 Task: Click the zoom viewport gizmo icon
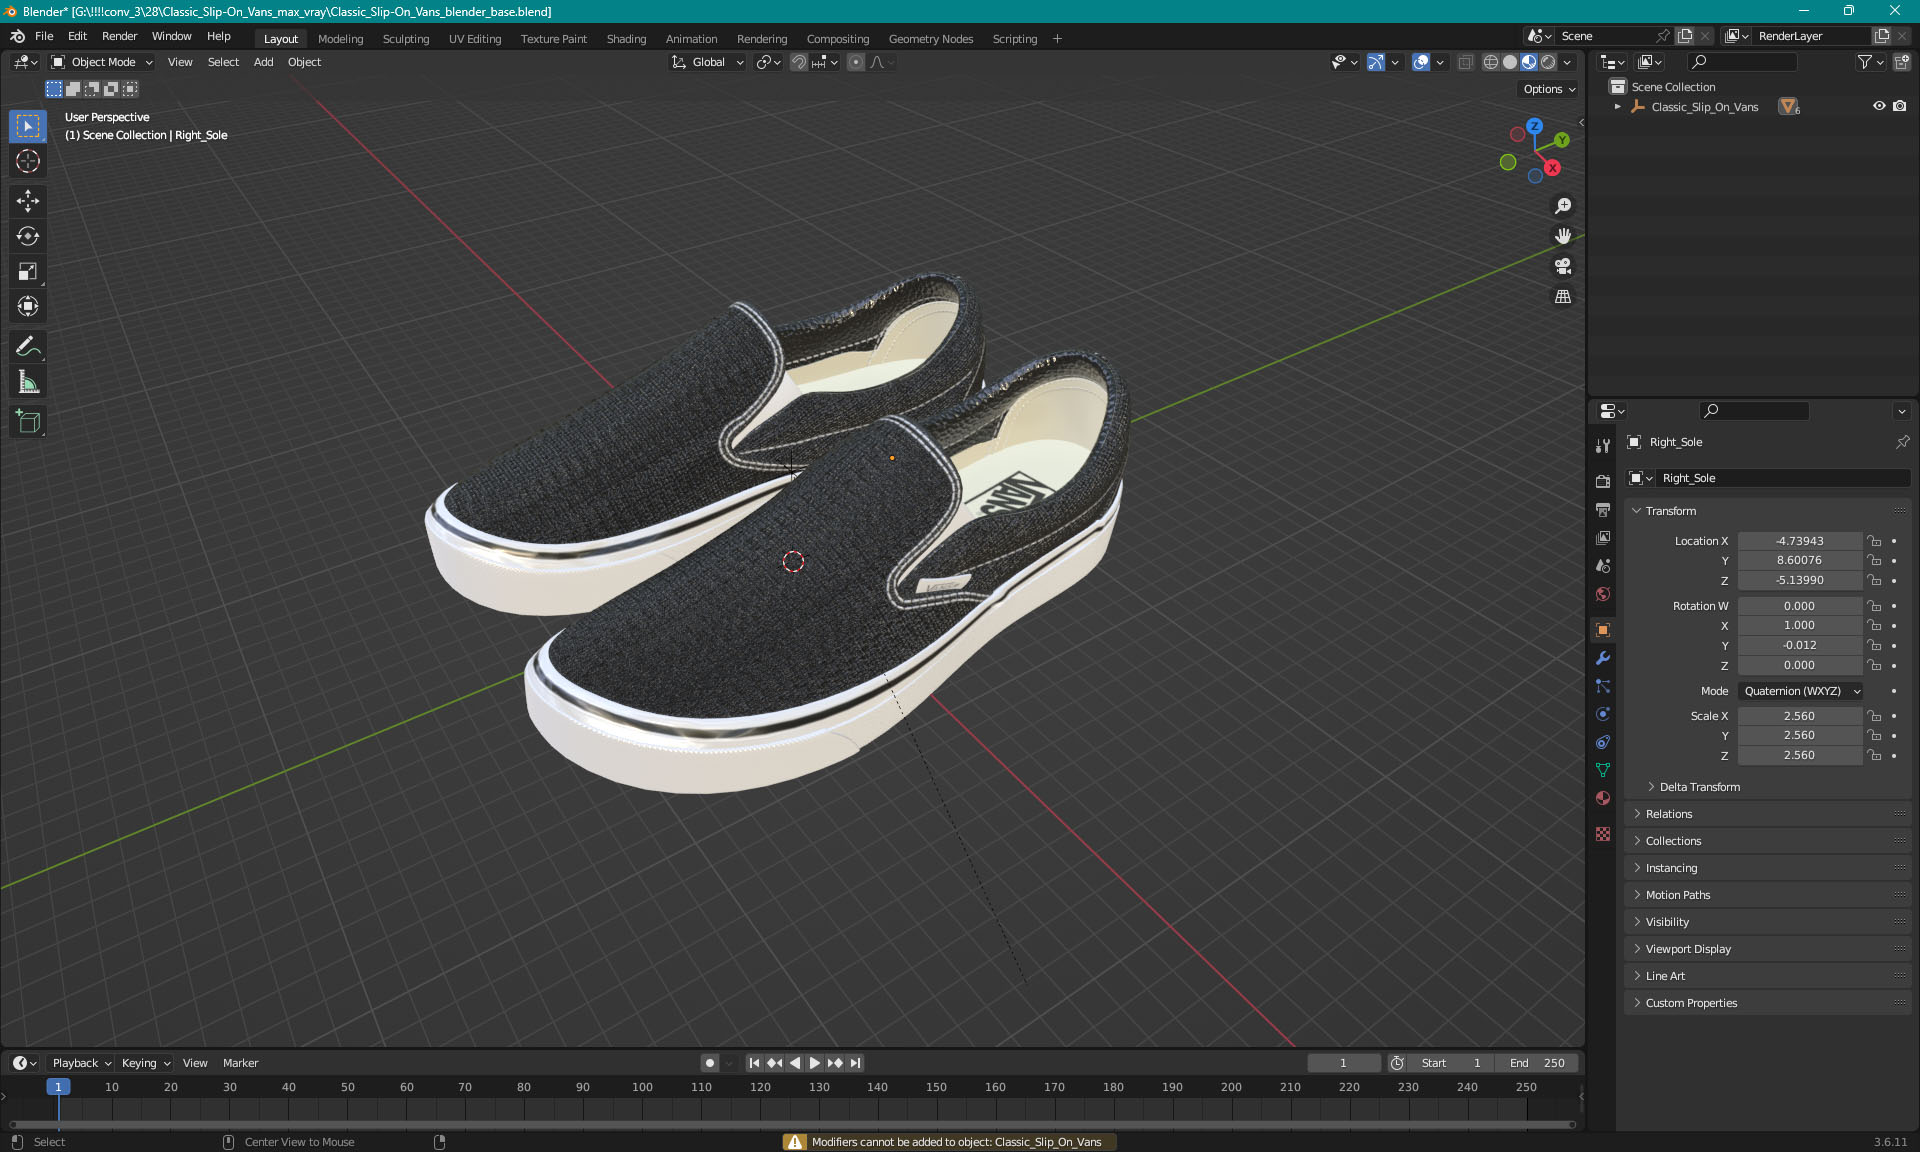pyautogui.click(x=1563, y=206)
